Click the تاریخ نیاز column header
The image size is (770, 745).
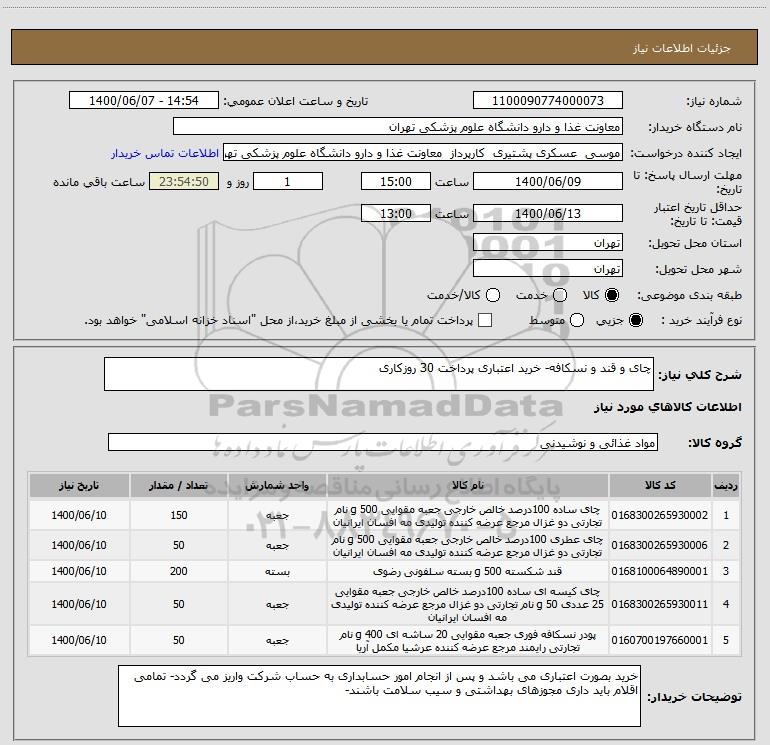coord(79,485)
